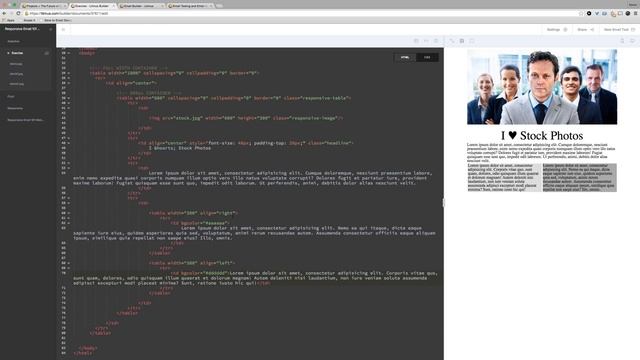This screenshot has width=640, height=360.
Task: Fold the responsive-table table line gutter arrow
Action: pyautogui.click(x=69, y=98)
